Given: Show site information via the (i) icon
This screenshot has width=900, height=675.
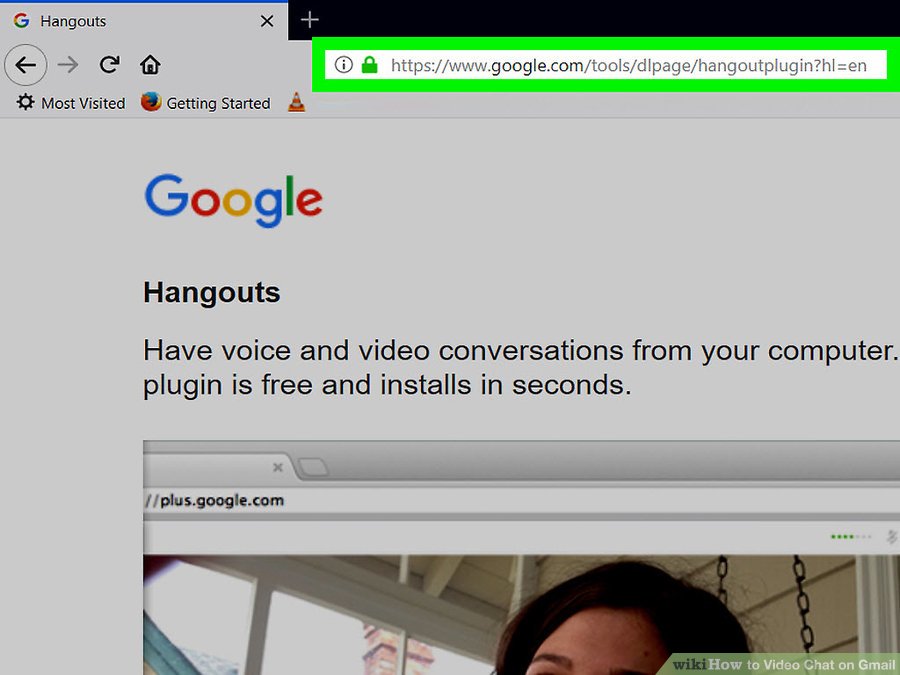Looking at the screenshot, I should click(343, 65).
